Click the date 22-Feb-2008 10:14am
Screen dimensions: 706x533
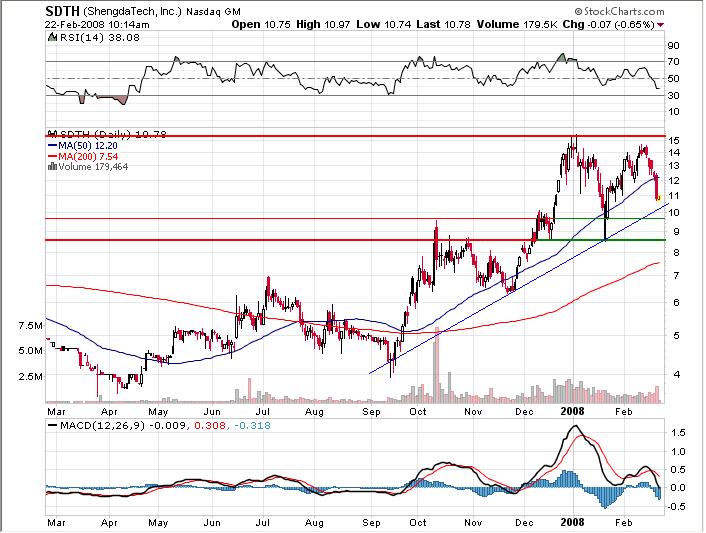pyautogui.click(x=97, y=25)
